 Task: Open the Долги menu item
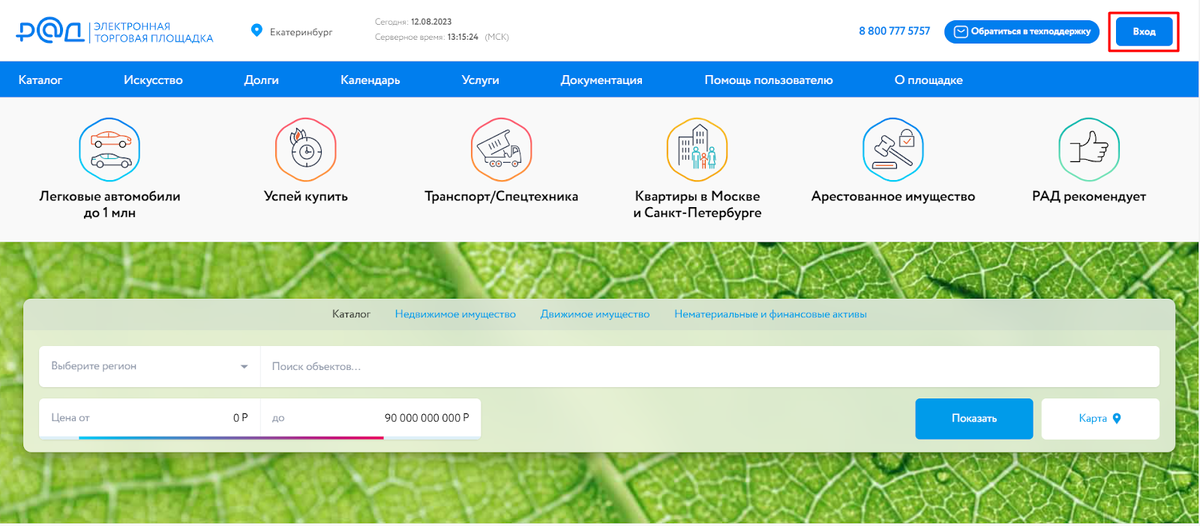pyautogui.click(x=261, y=80)
